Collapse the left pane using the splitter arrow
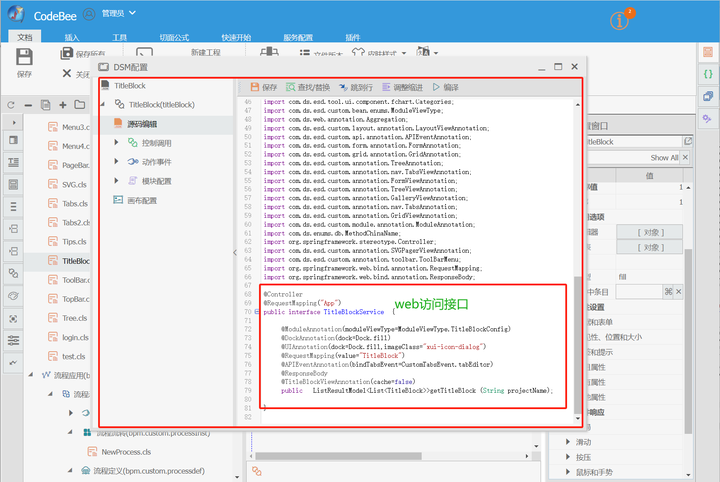The image size is (720, 482). point(235,252)
